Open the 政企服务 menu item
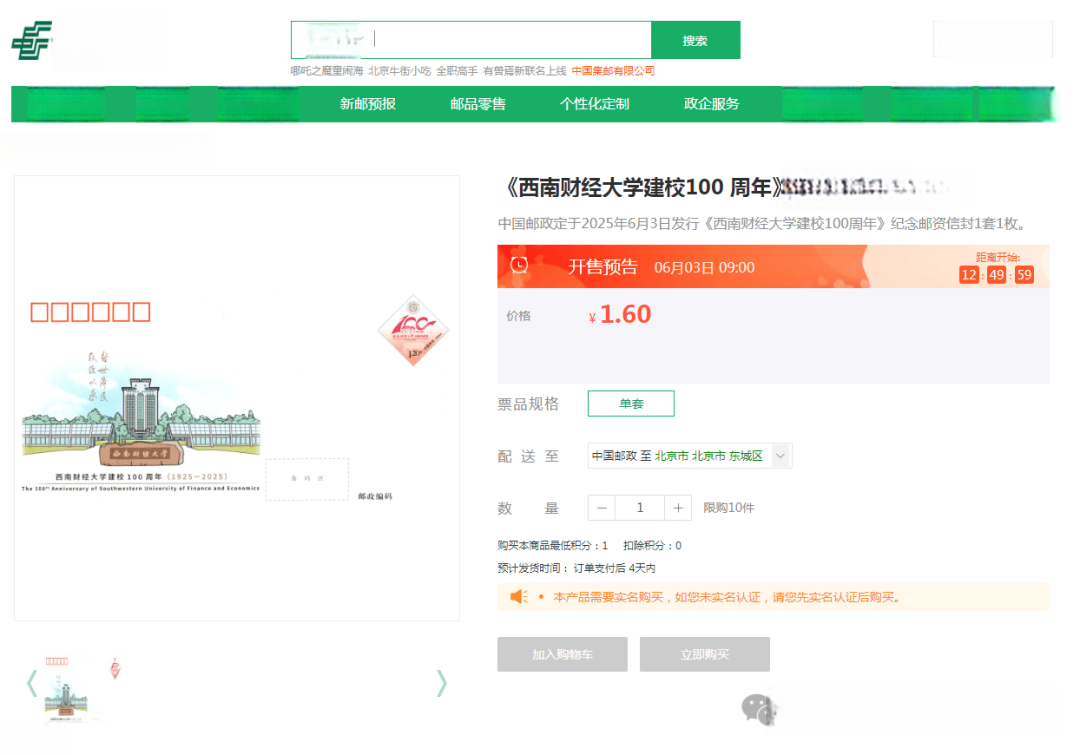Image resolution: width=1080 pixels, height=755 pixels. 712,104
